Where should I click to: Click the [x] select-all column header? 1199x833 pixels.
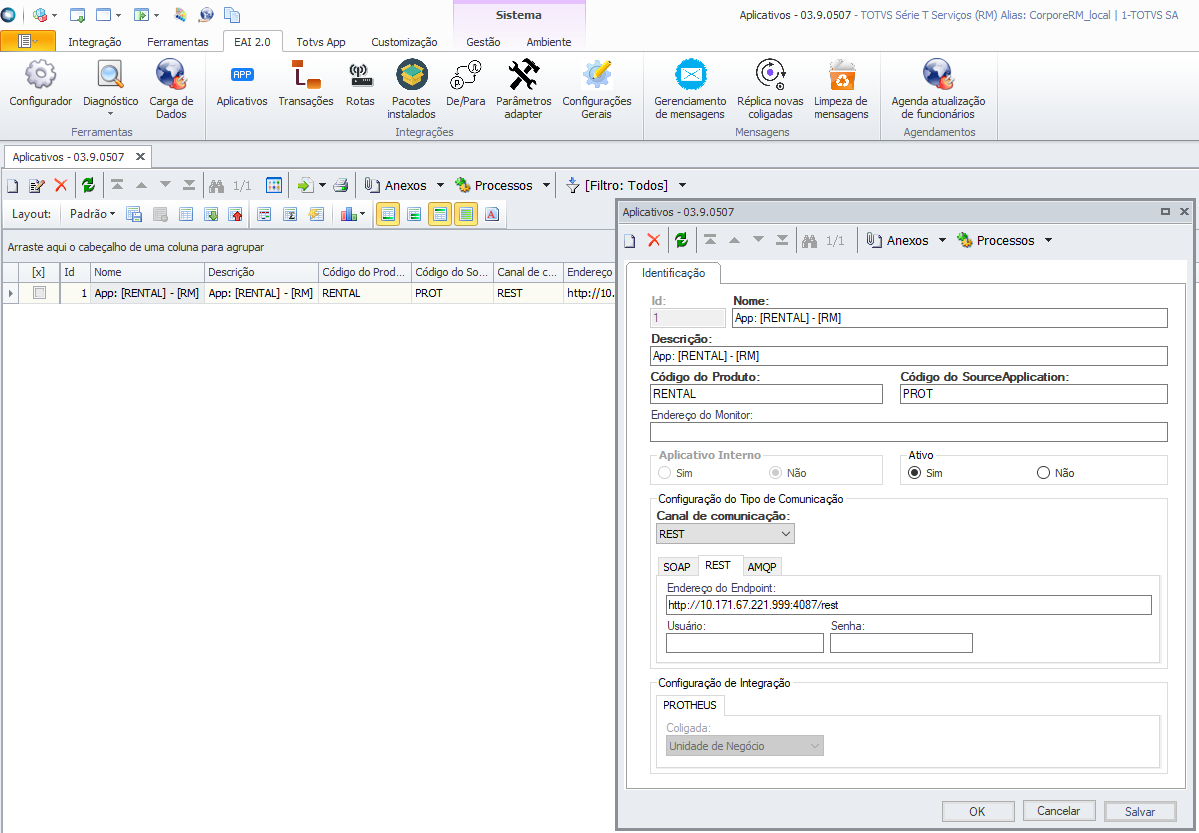coord(38,272)
